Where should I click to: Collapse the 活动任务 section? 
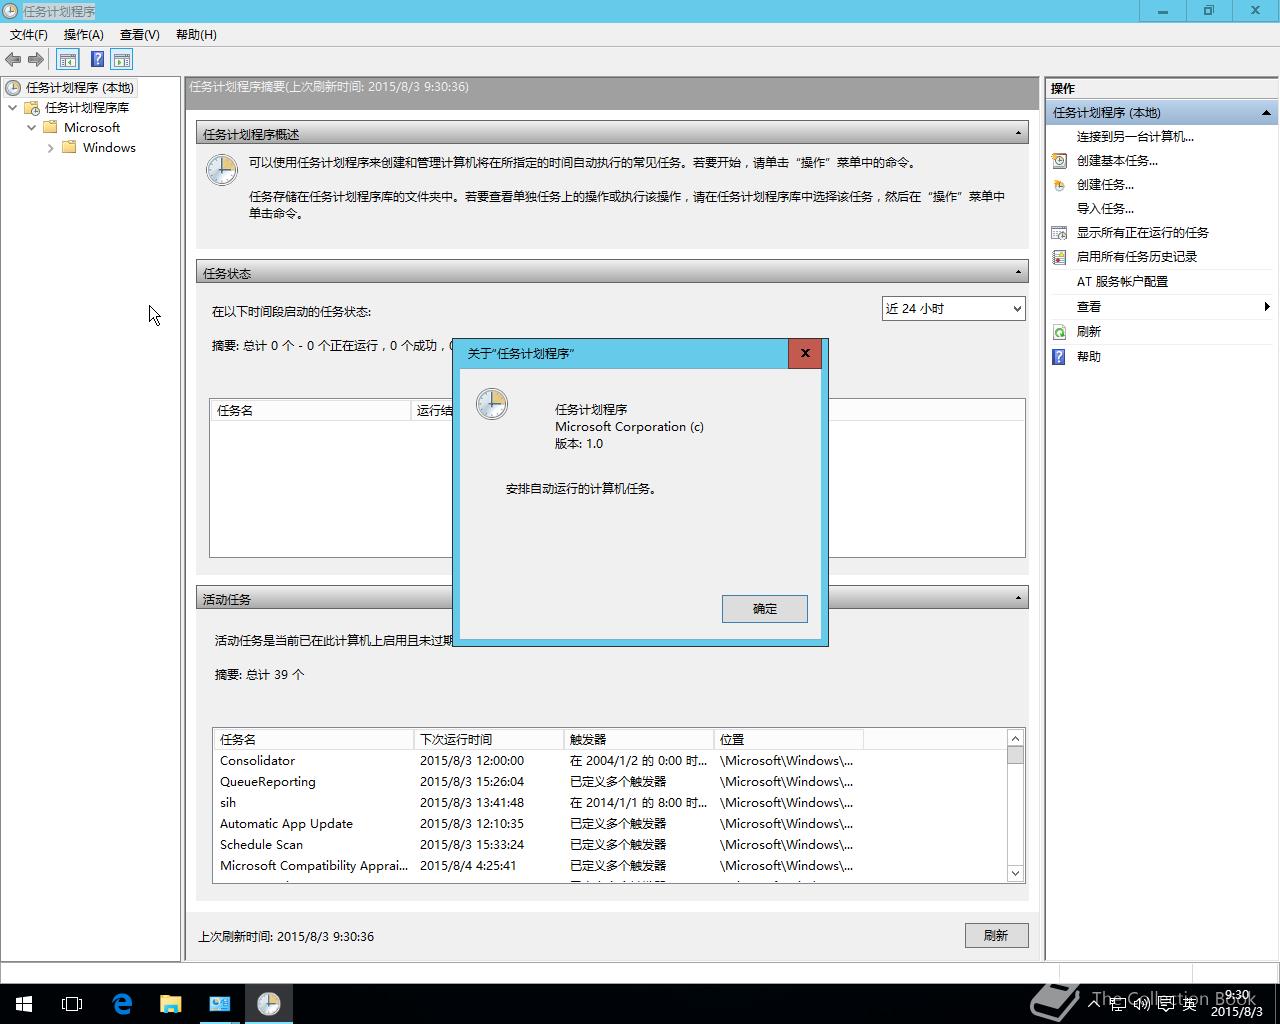1018,598
